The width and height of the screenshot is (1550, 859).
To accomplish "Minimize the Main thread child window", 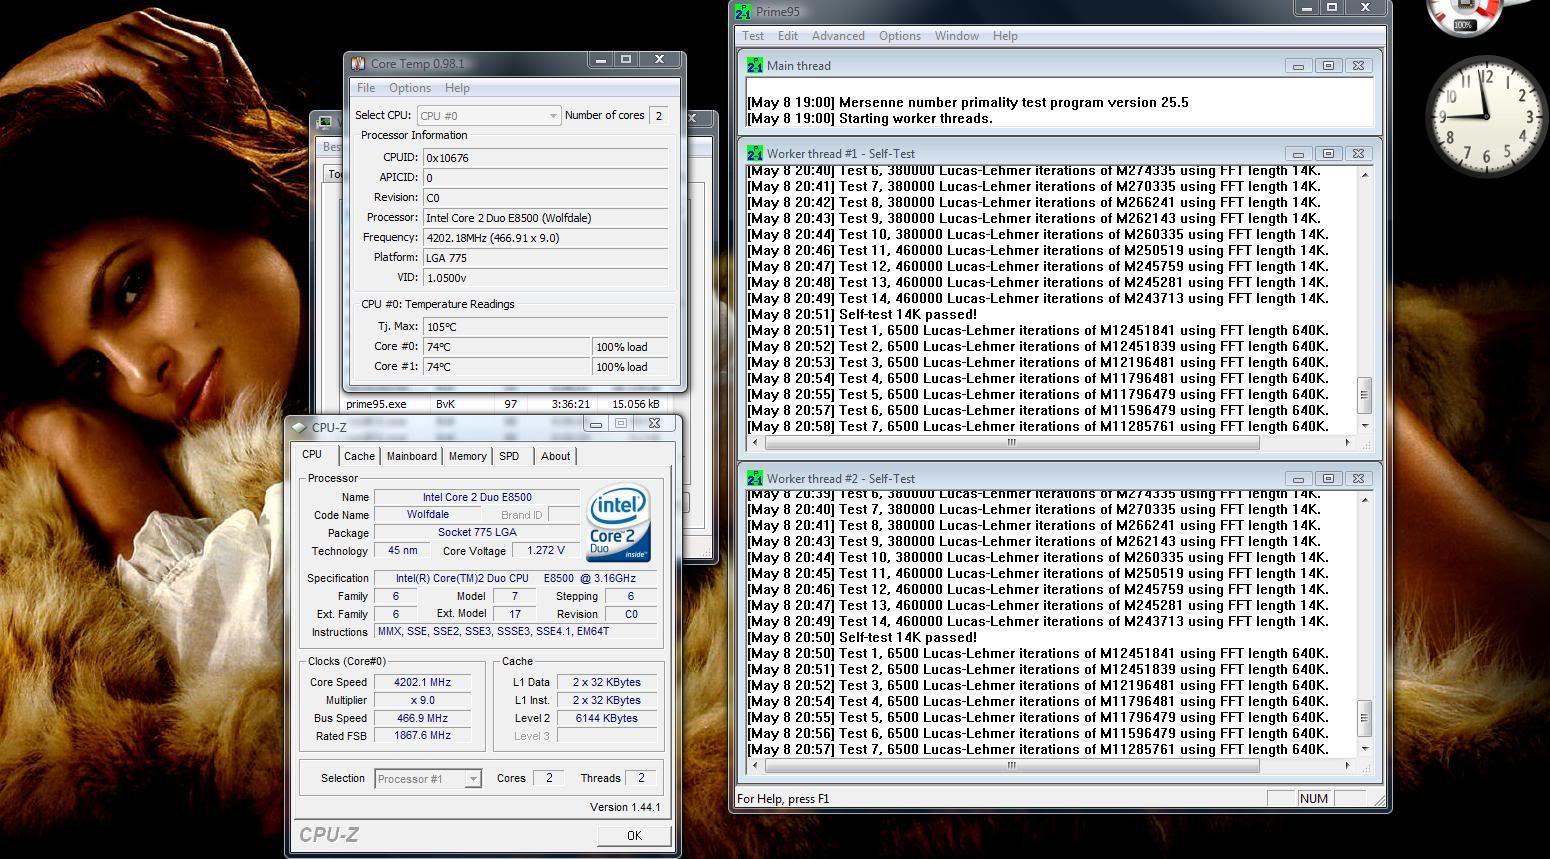I will coord(1298,66).
